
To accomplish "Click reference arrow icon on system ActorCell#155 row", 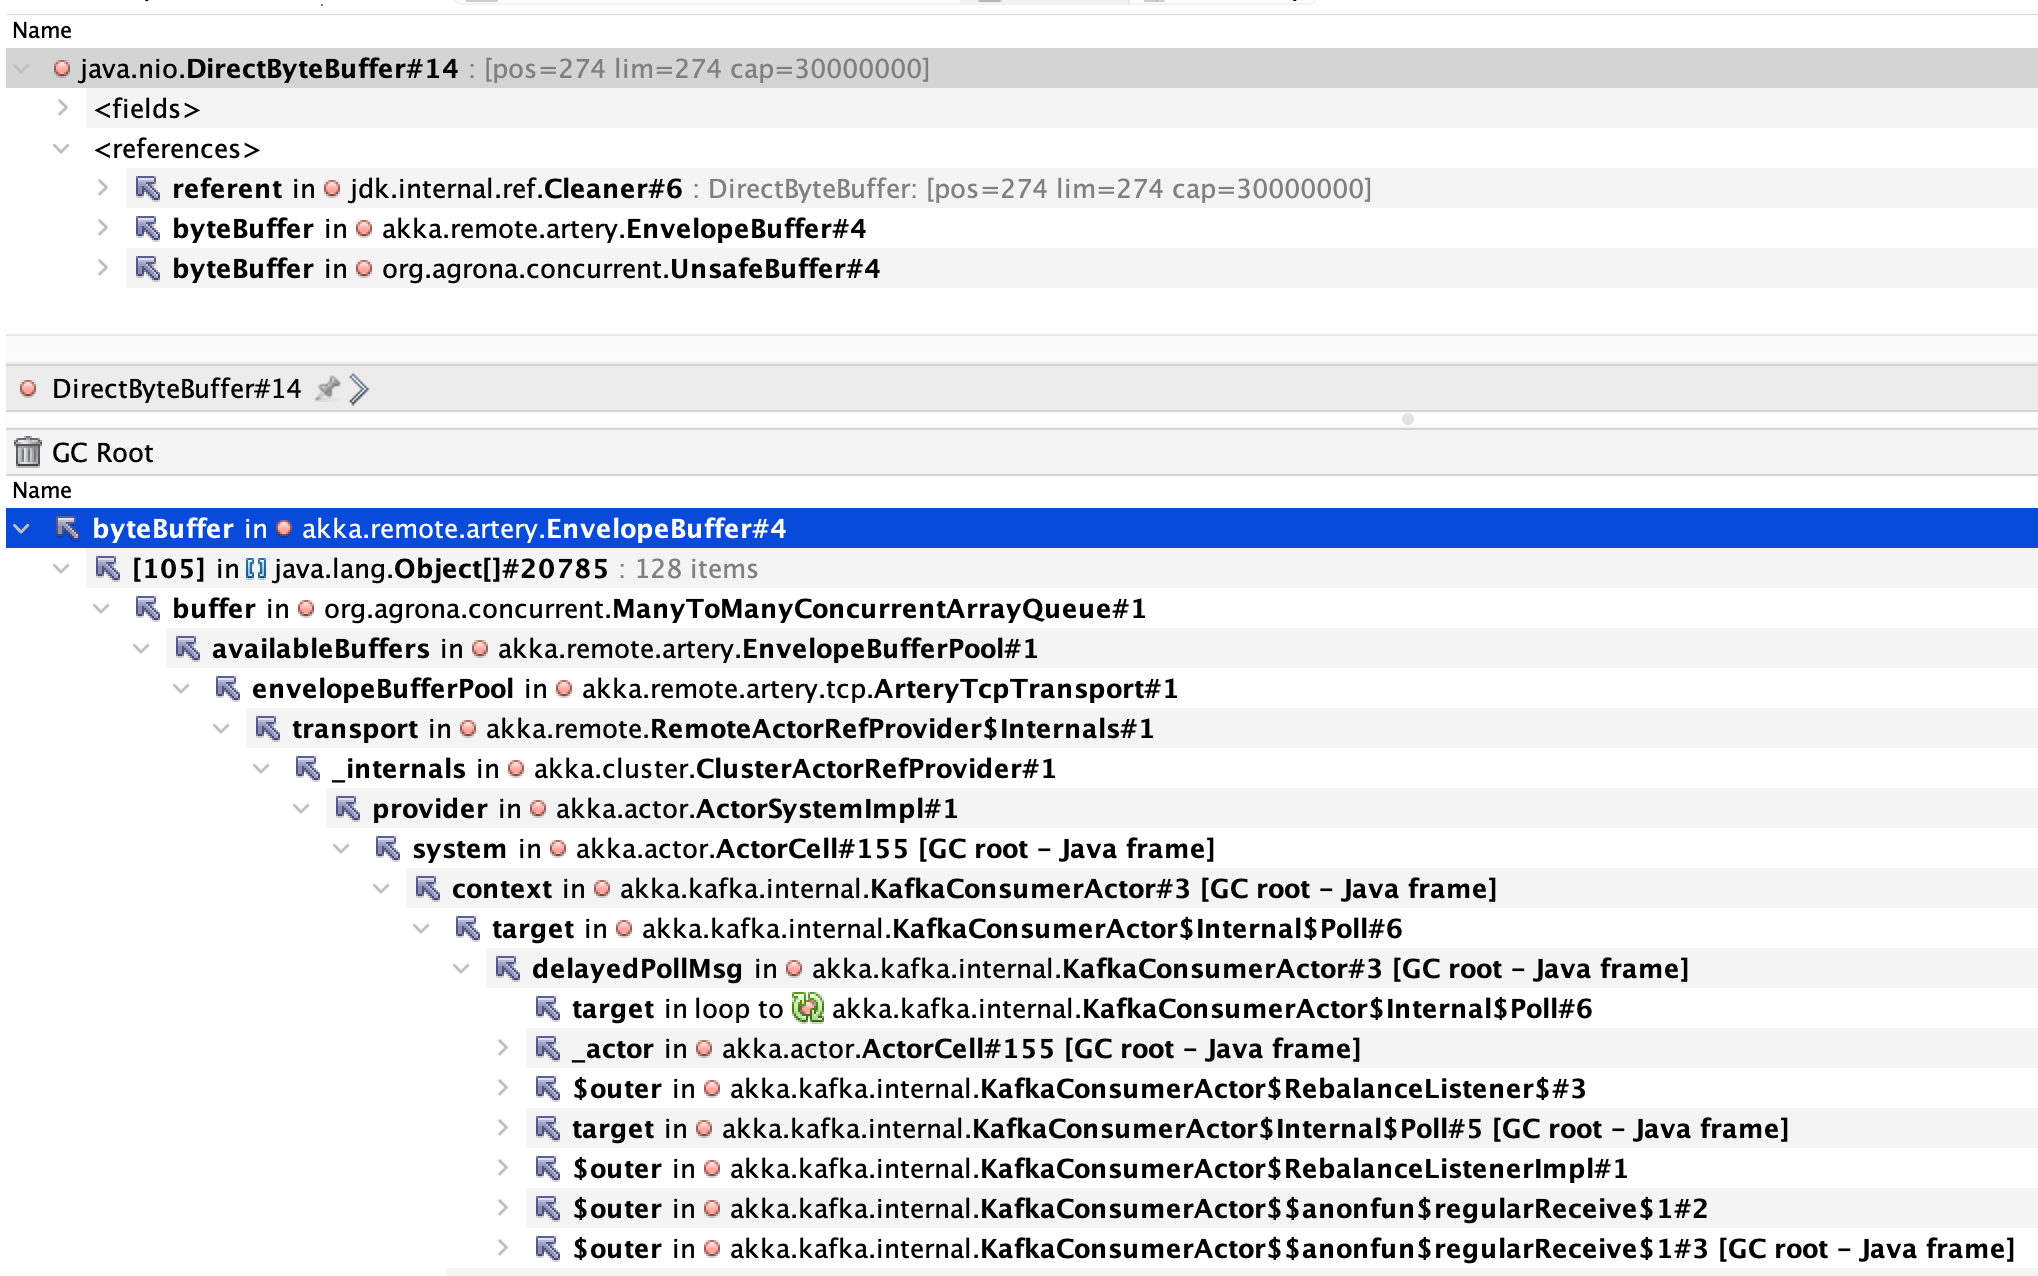I will 388,849.
